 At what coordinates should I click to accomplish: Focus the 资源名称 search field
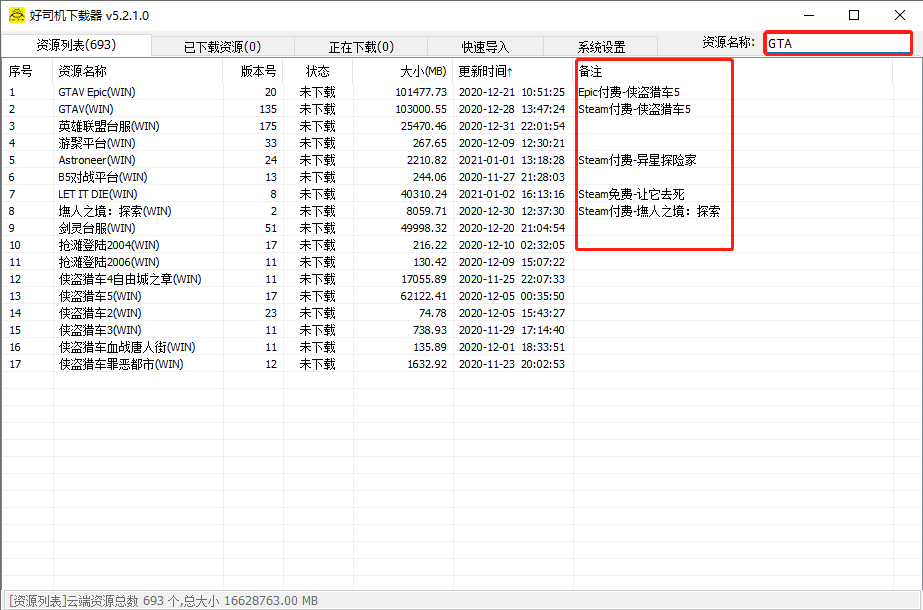point(838,43)
